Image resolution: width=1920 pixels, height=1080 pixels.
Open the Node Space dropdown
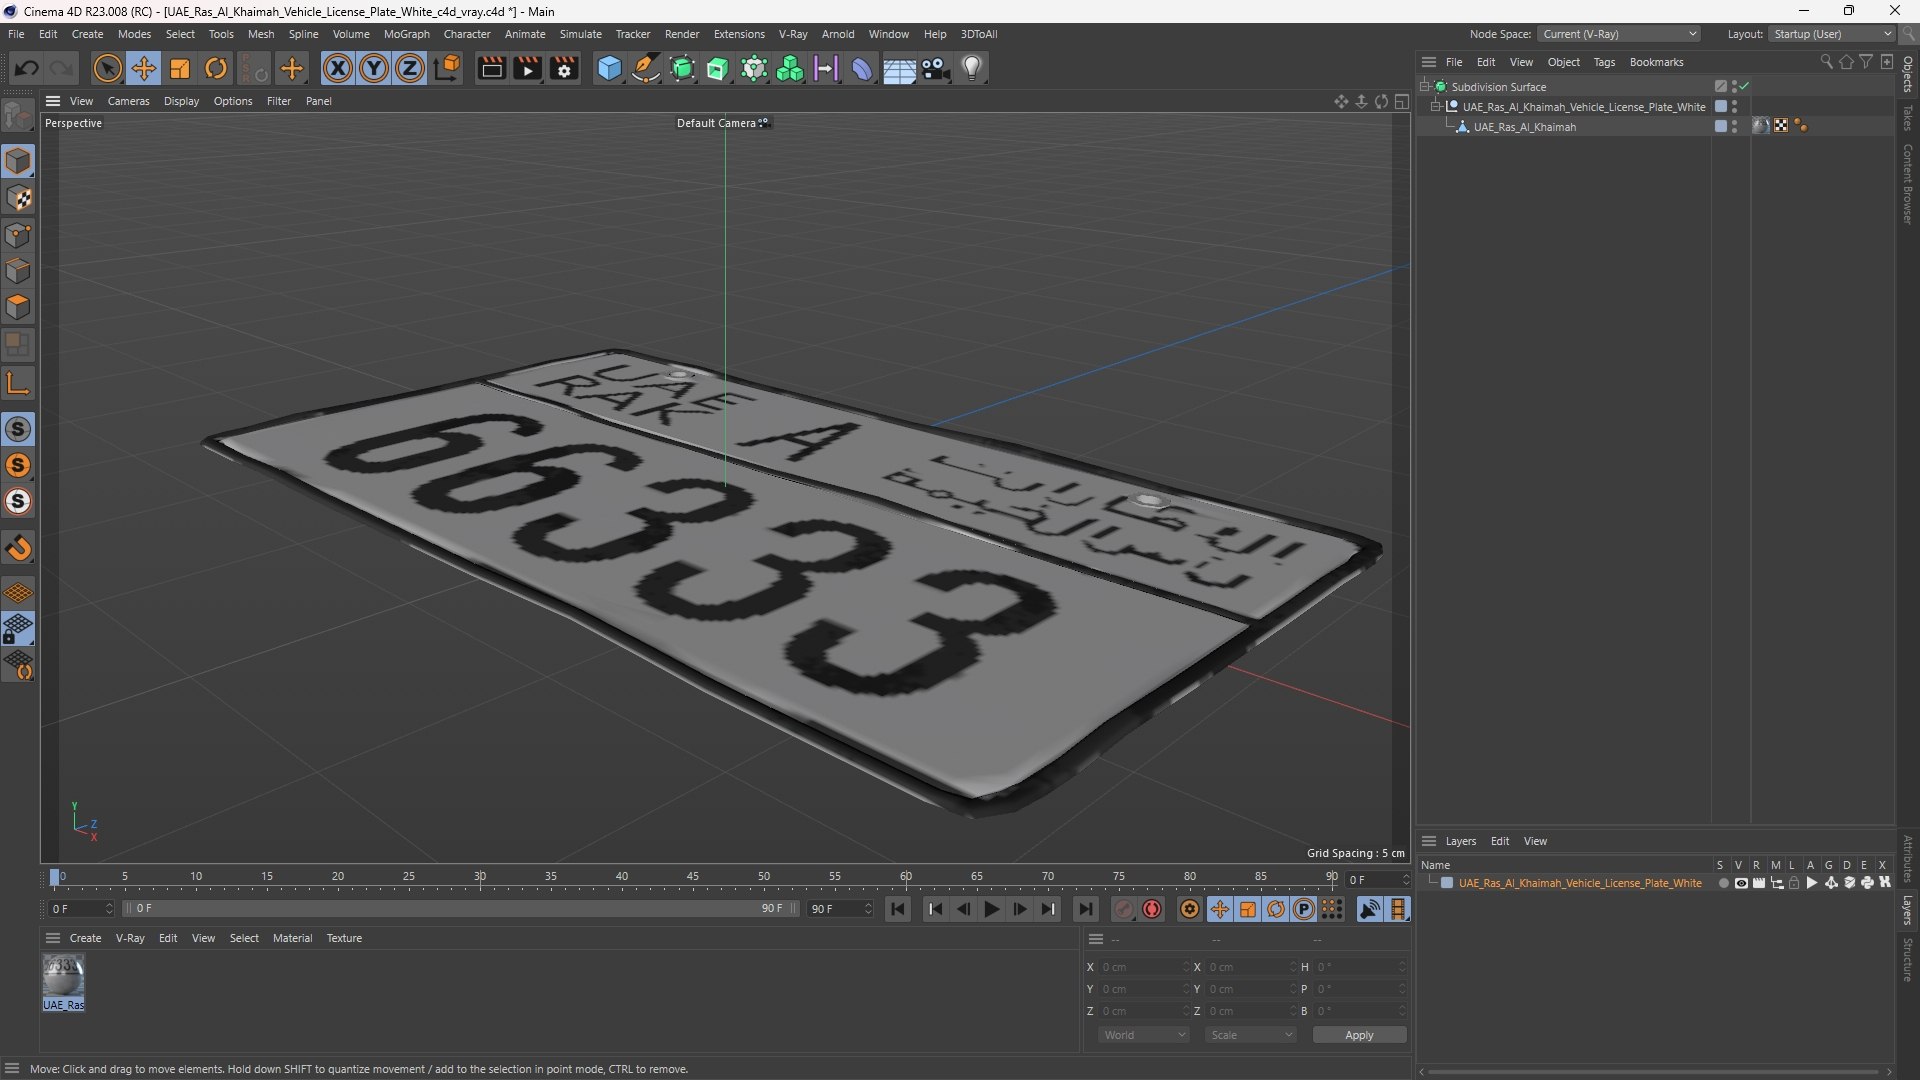coord(1619,34)
